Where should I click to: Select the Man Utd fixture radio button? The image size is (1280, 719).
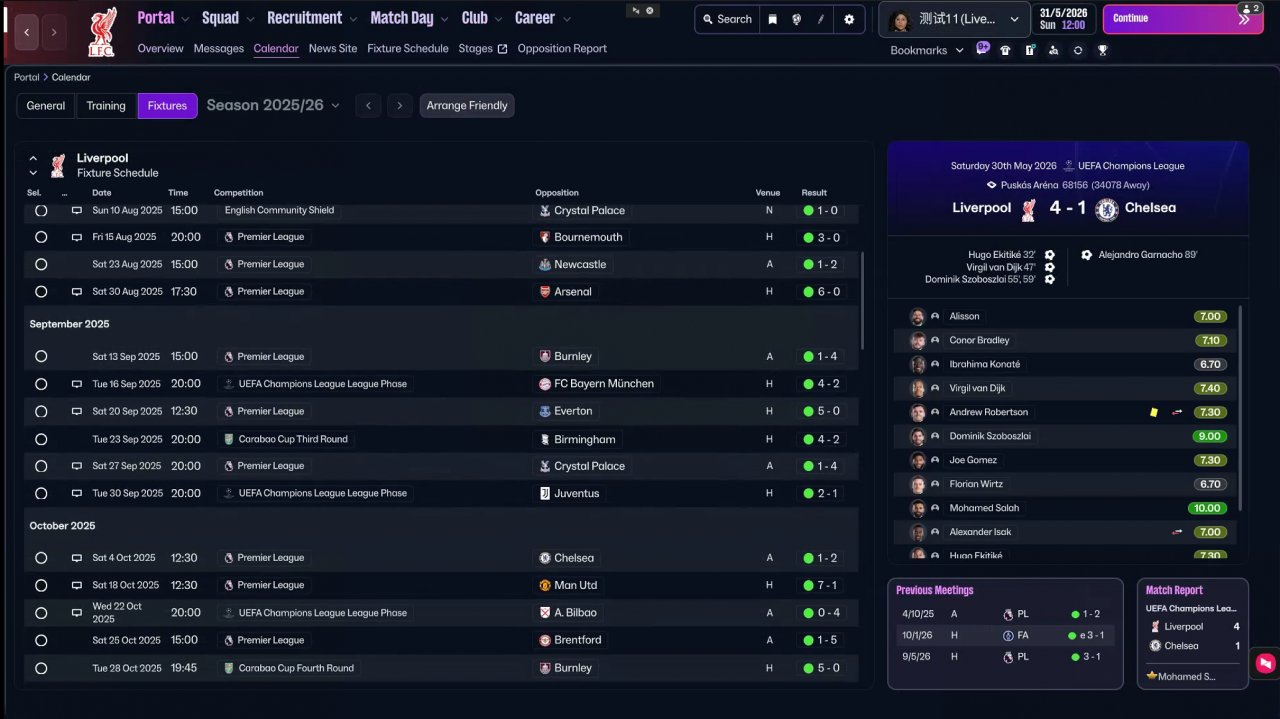click(x=41, y=586)
